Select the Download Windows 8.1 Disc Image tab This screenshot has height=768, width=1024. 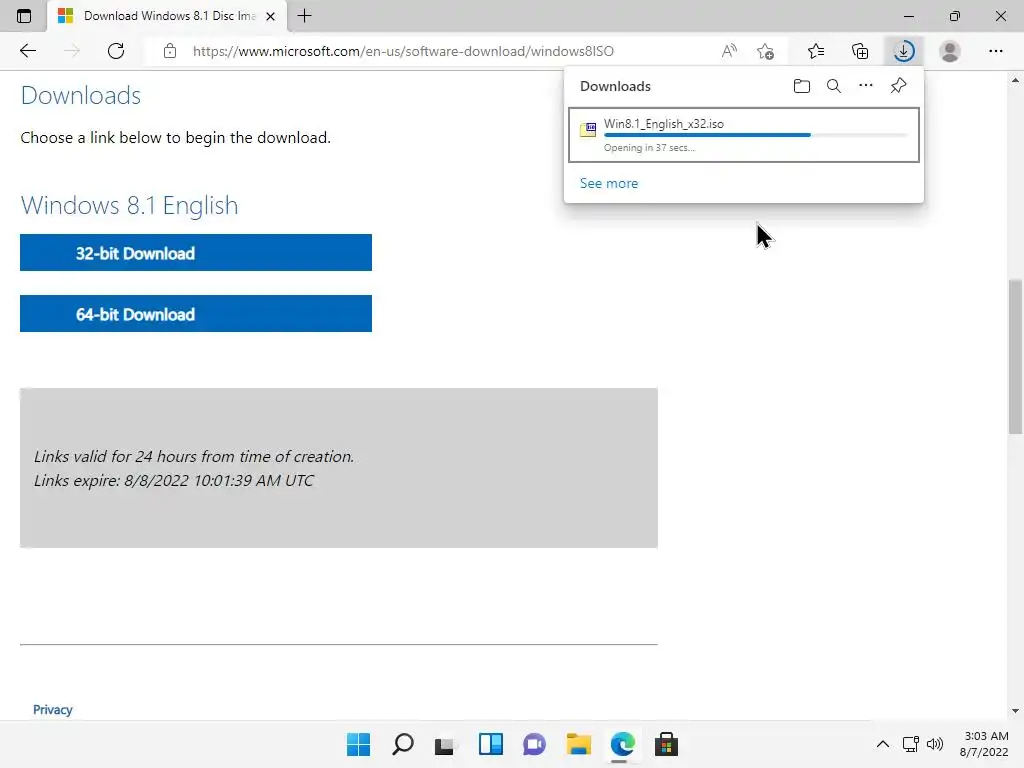coord(168,16)
